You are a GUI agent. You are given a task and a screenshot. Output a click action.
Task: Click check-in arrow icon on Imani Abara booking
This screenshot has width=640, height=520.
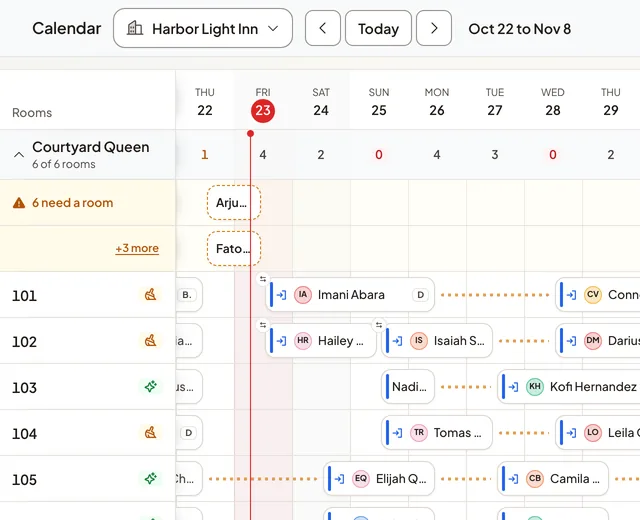click(x=281, y=295)
